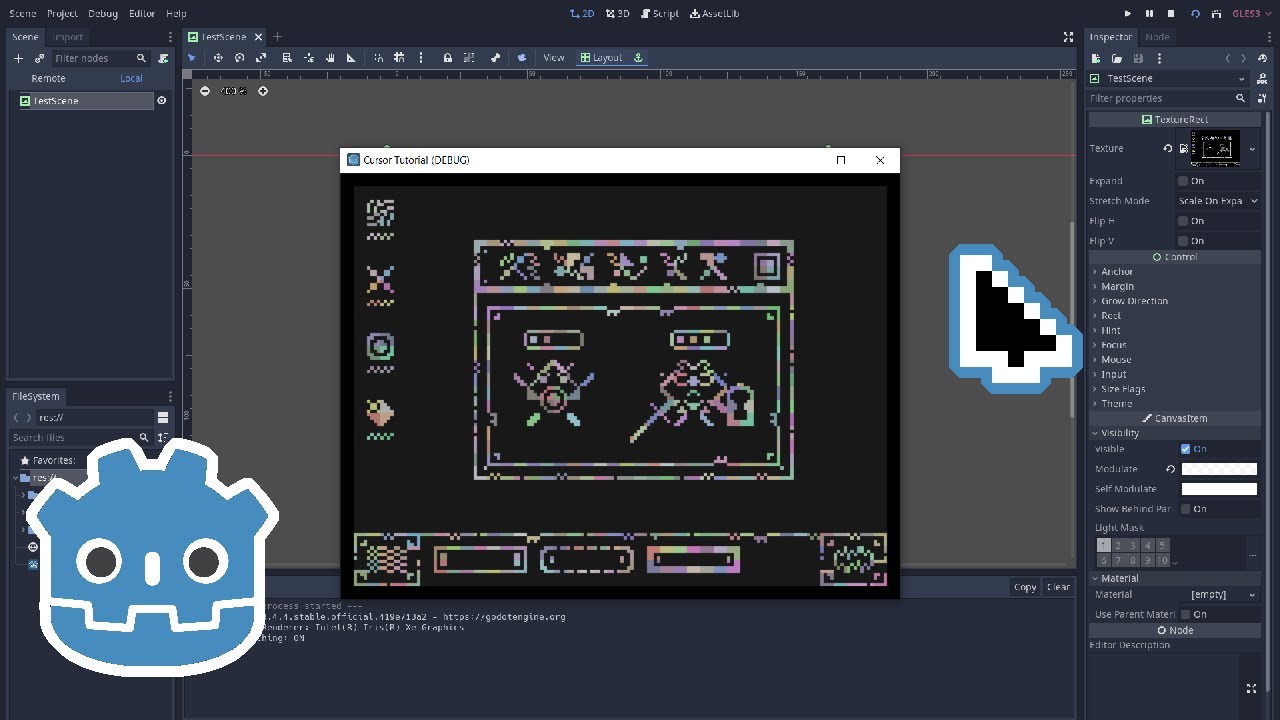Image resolution: width=1280 pixels, height=720 pixels.
Task: Open the Debug menu
Action: [x=103, y=14]
